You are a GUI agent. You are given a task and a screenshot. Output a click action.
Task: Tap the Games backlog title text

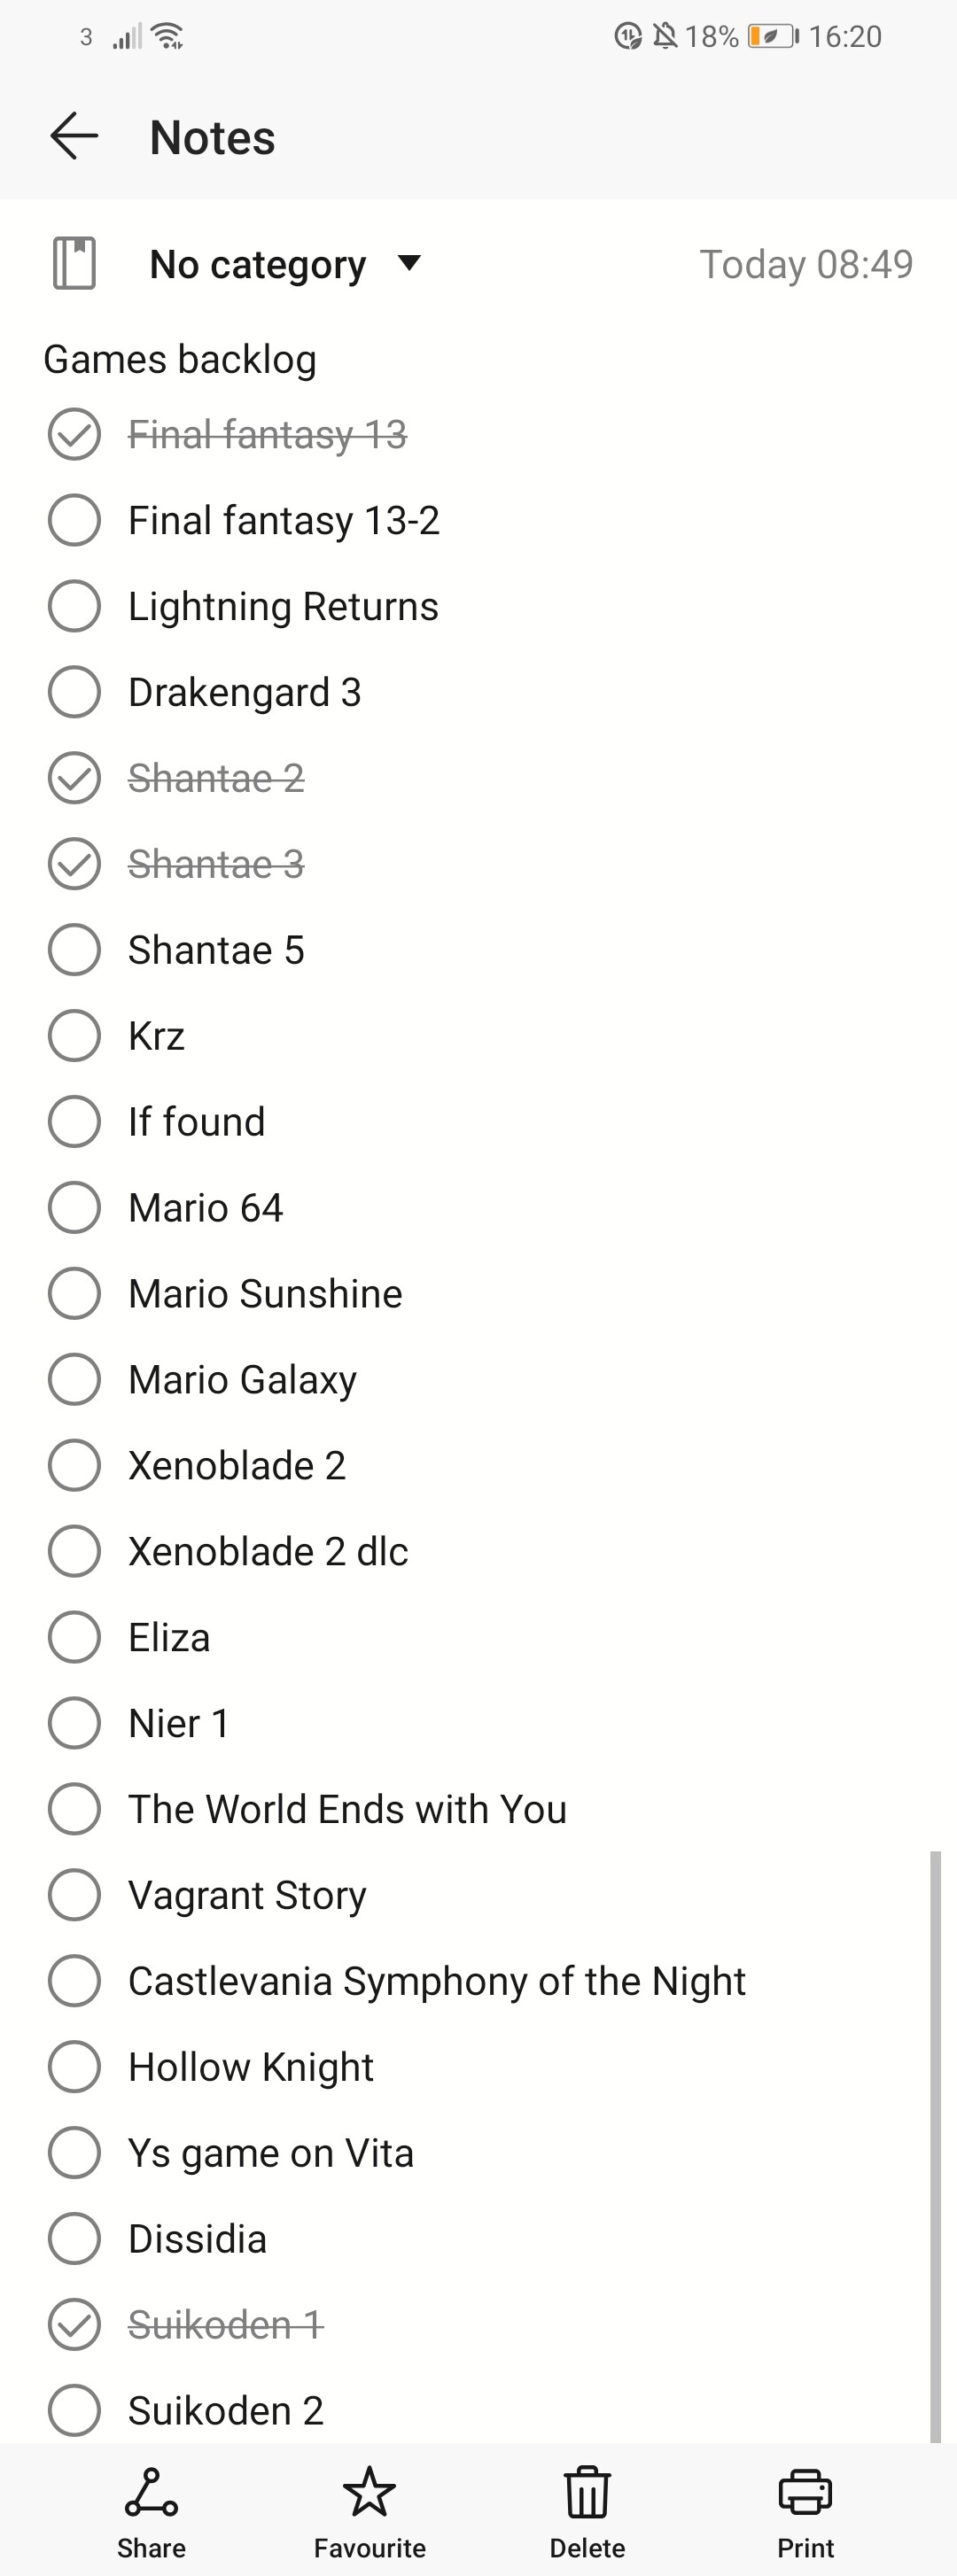pyautogui.click(x=180, y=360)
